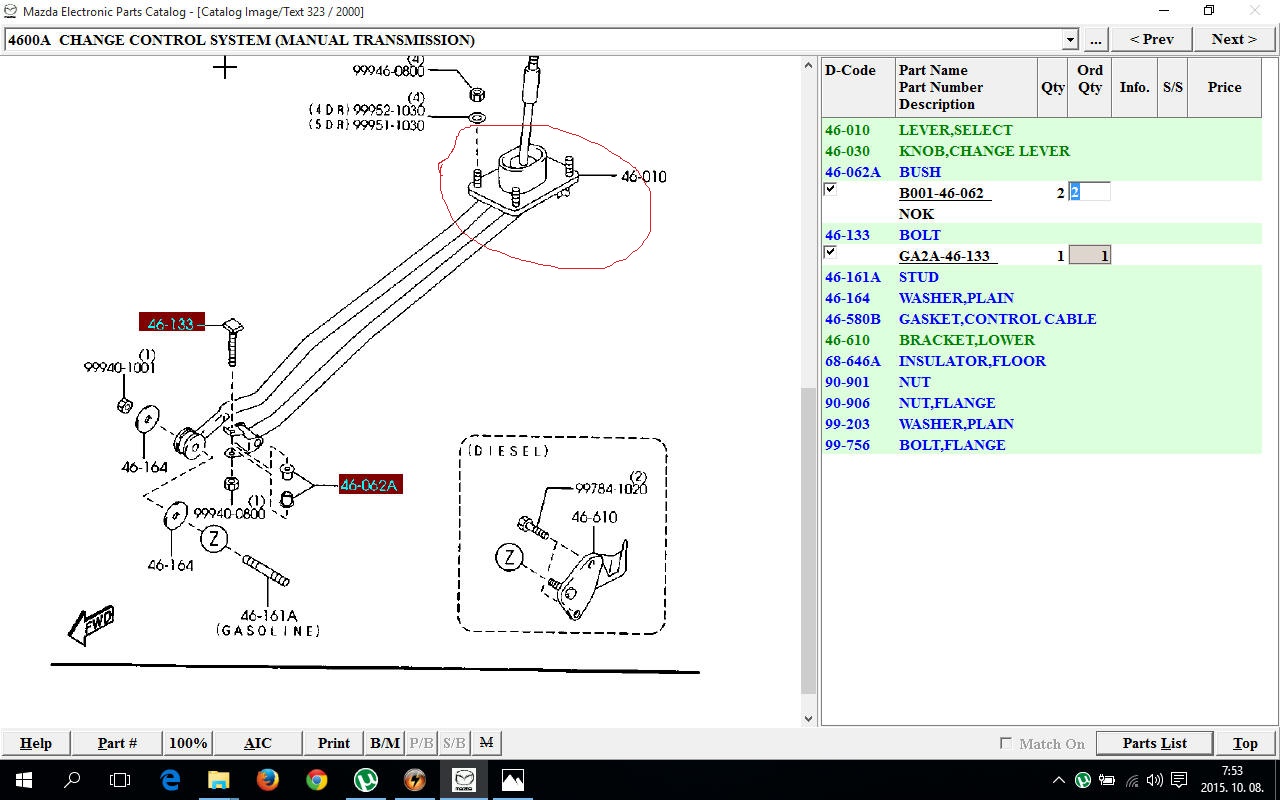Click the Part # button
This screenshot has width=1280, height=800.
[x=117, y=743]
